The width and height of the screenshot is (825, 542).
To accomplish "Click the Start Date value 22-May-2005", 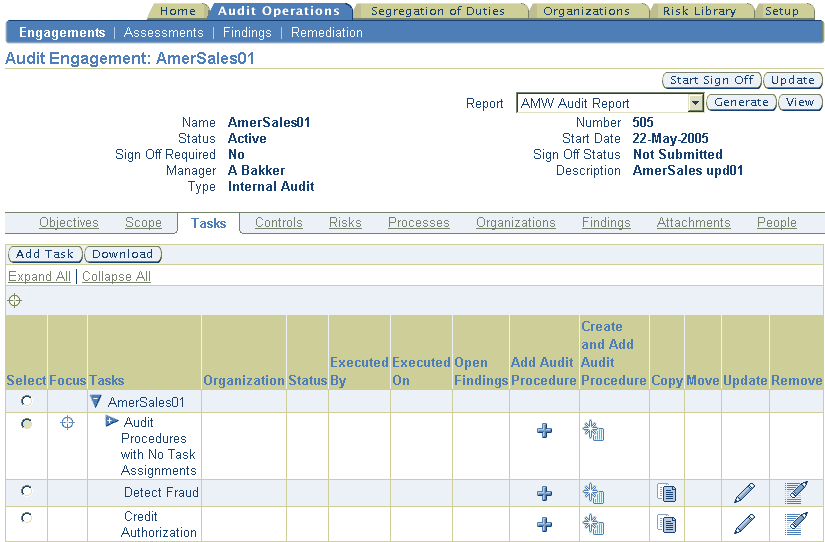I will click(x=670, y=138).
